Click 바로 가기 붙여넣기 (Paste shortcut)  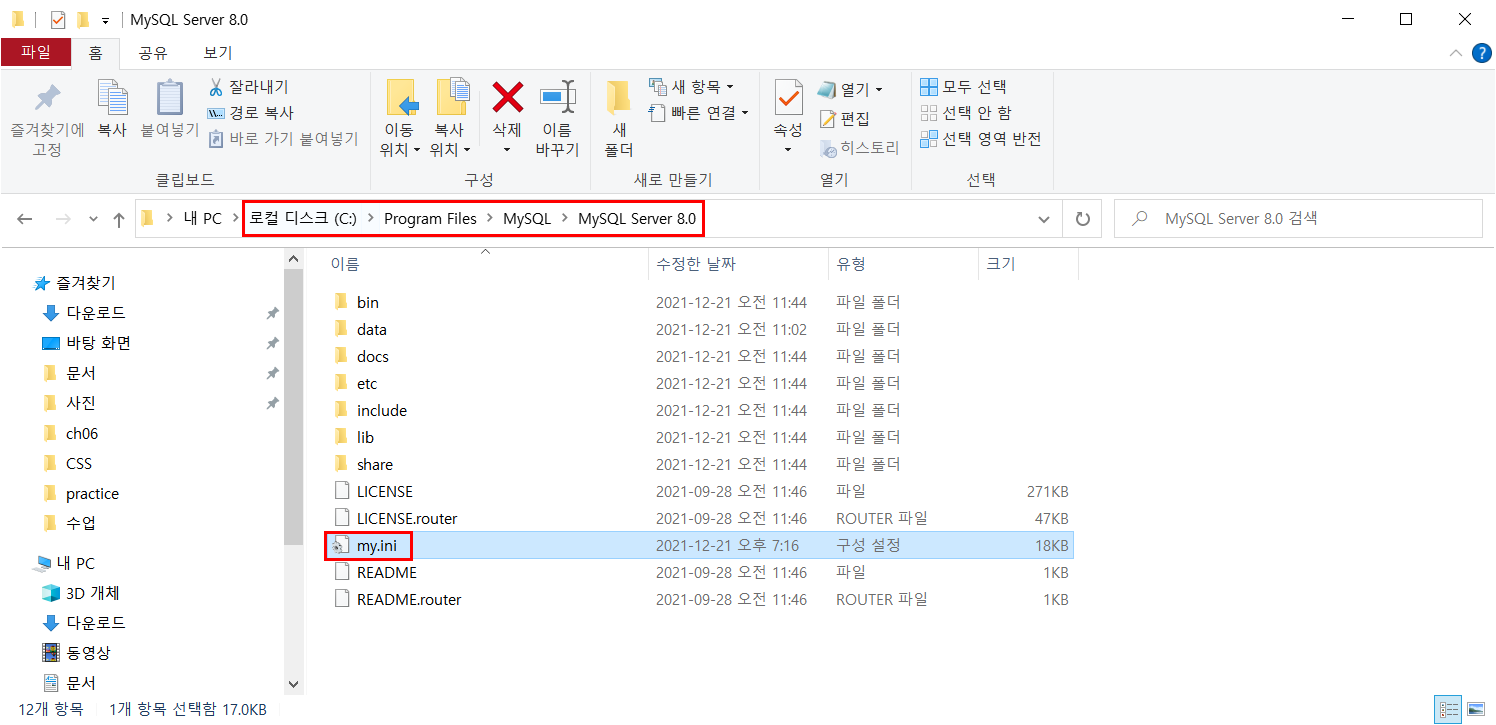(283, 139)
